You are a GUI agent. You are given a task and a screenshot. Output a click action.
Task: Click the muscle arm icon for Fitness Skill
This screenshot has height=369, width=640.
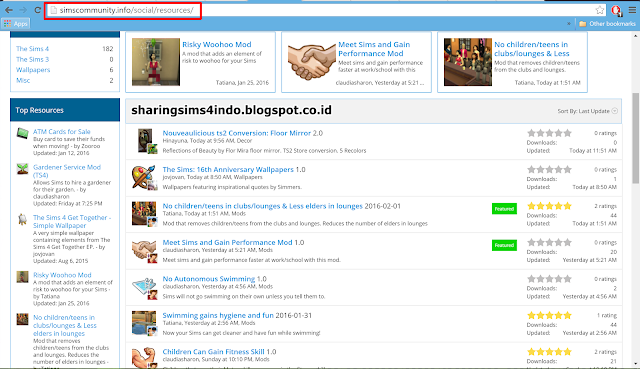pyautogui.click(x=144, y=358)
